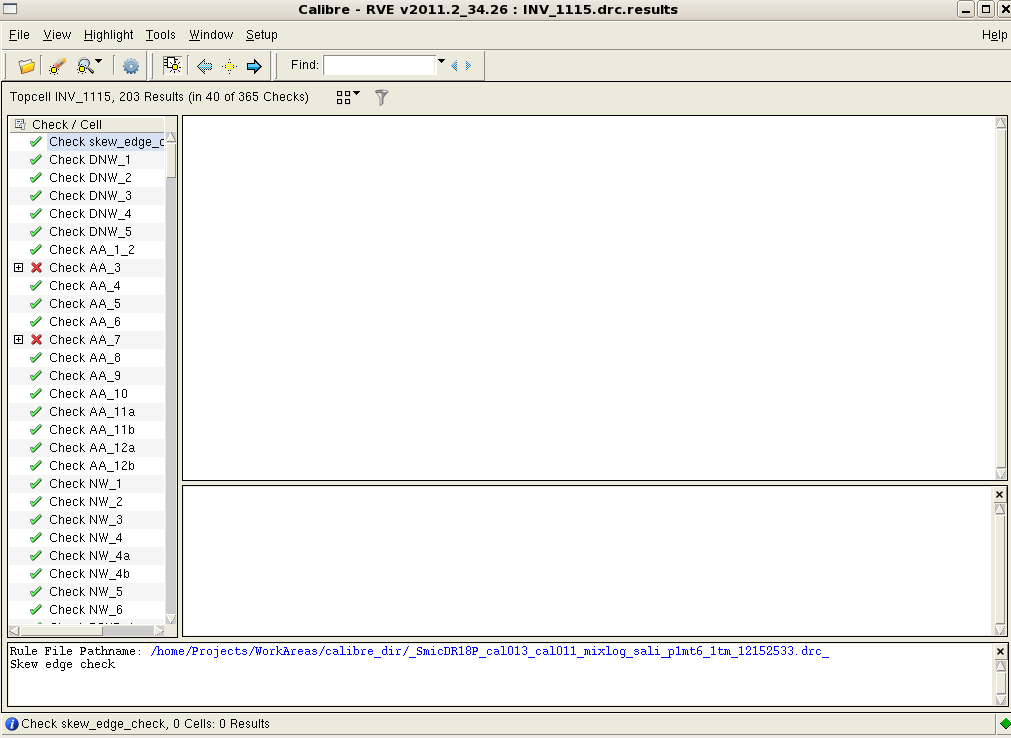Select the failing Check AA_3 row
This screenshot has height=738, width=1011.
[x=84, y=268]
